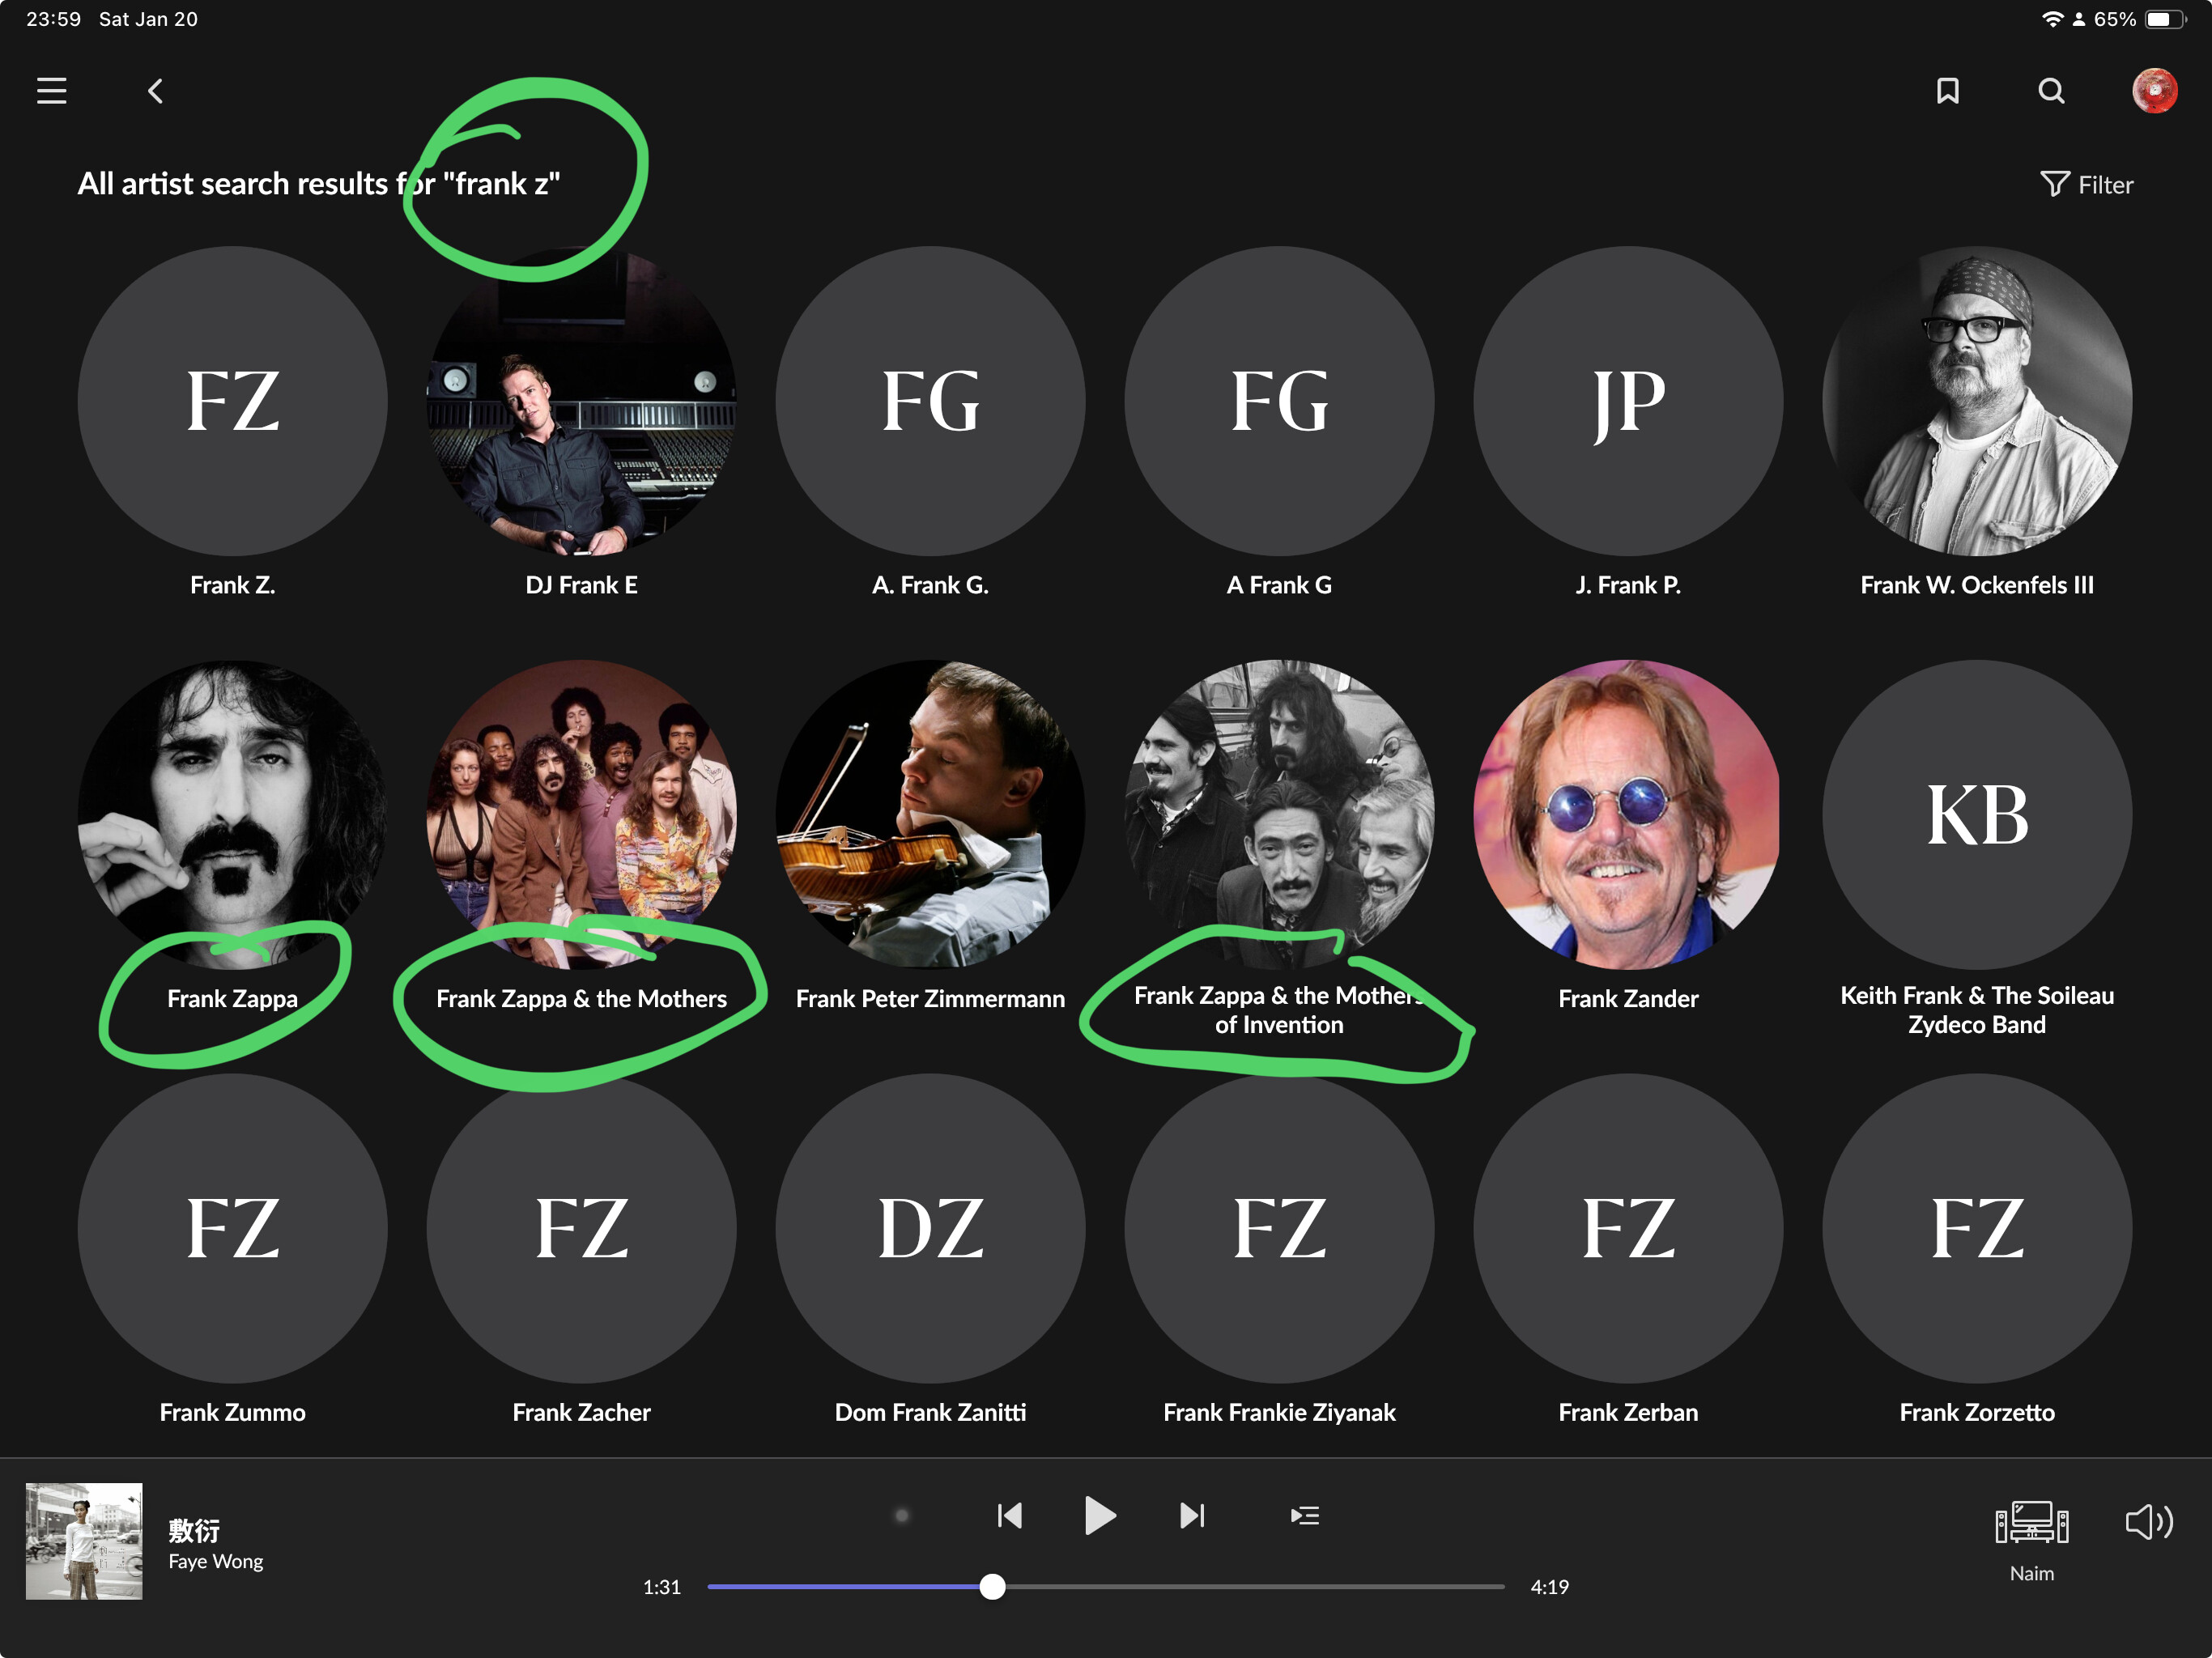Open the Filter funnel option

[2086, 185]
